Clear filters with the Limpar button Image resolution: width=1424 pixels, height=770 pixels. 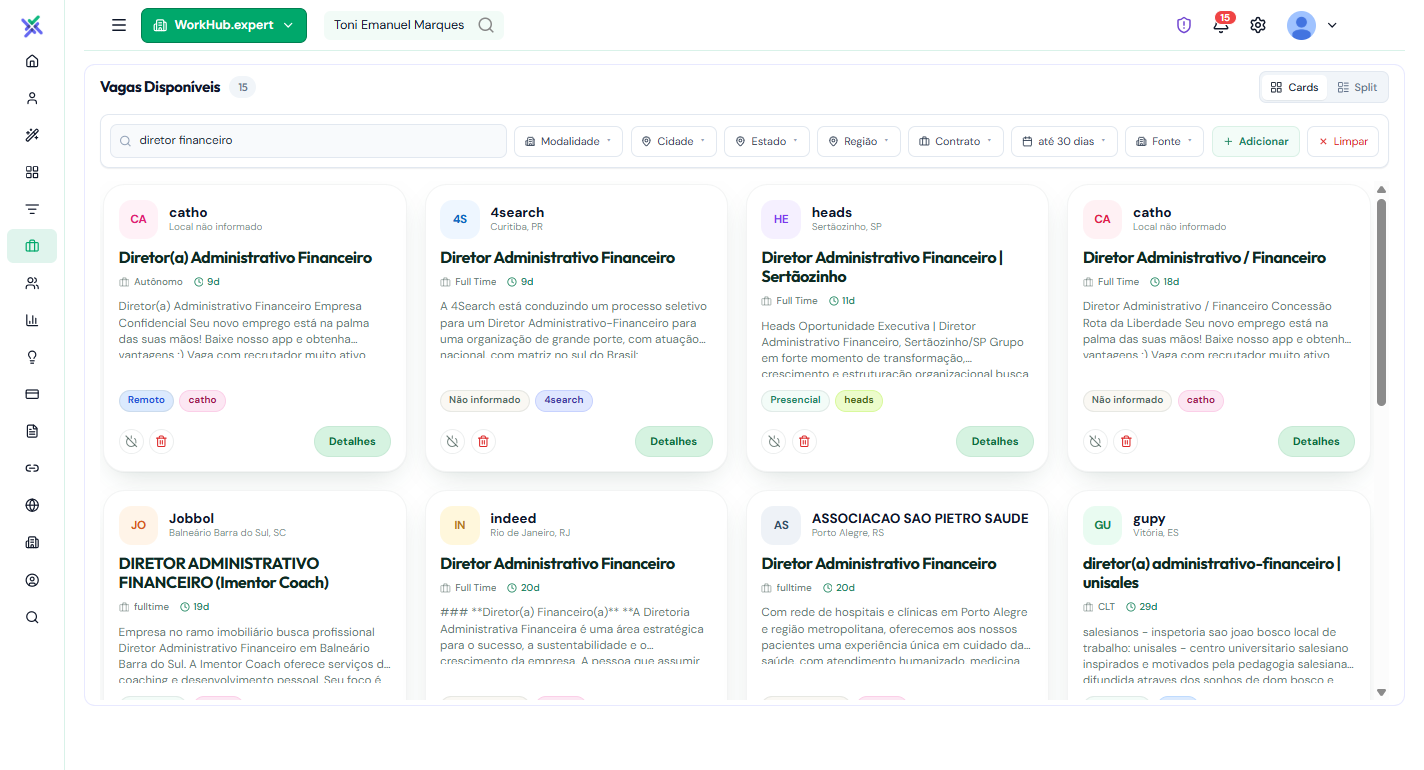click(1343, 141)
